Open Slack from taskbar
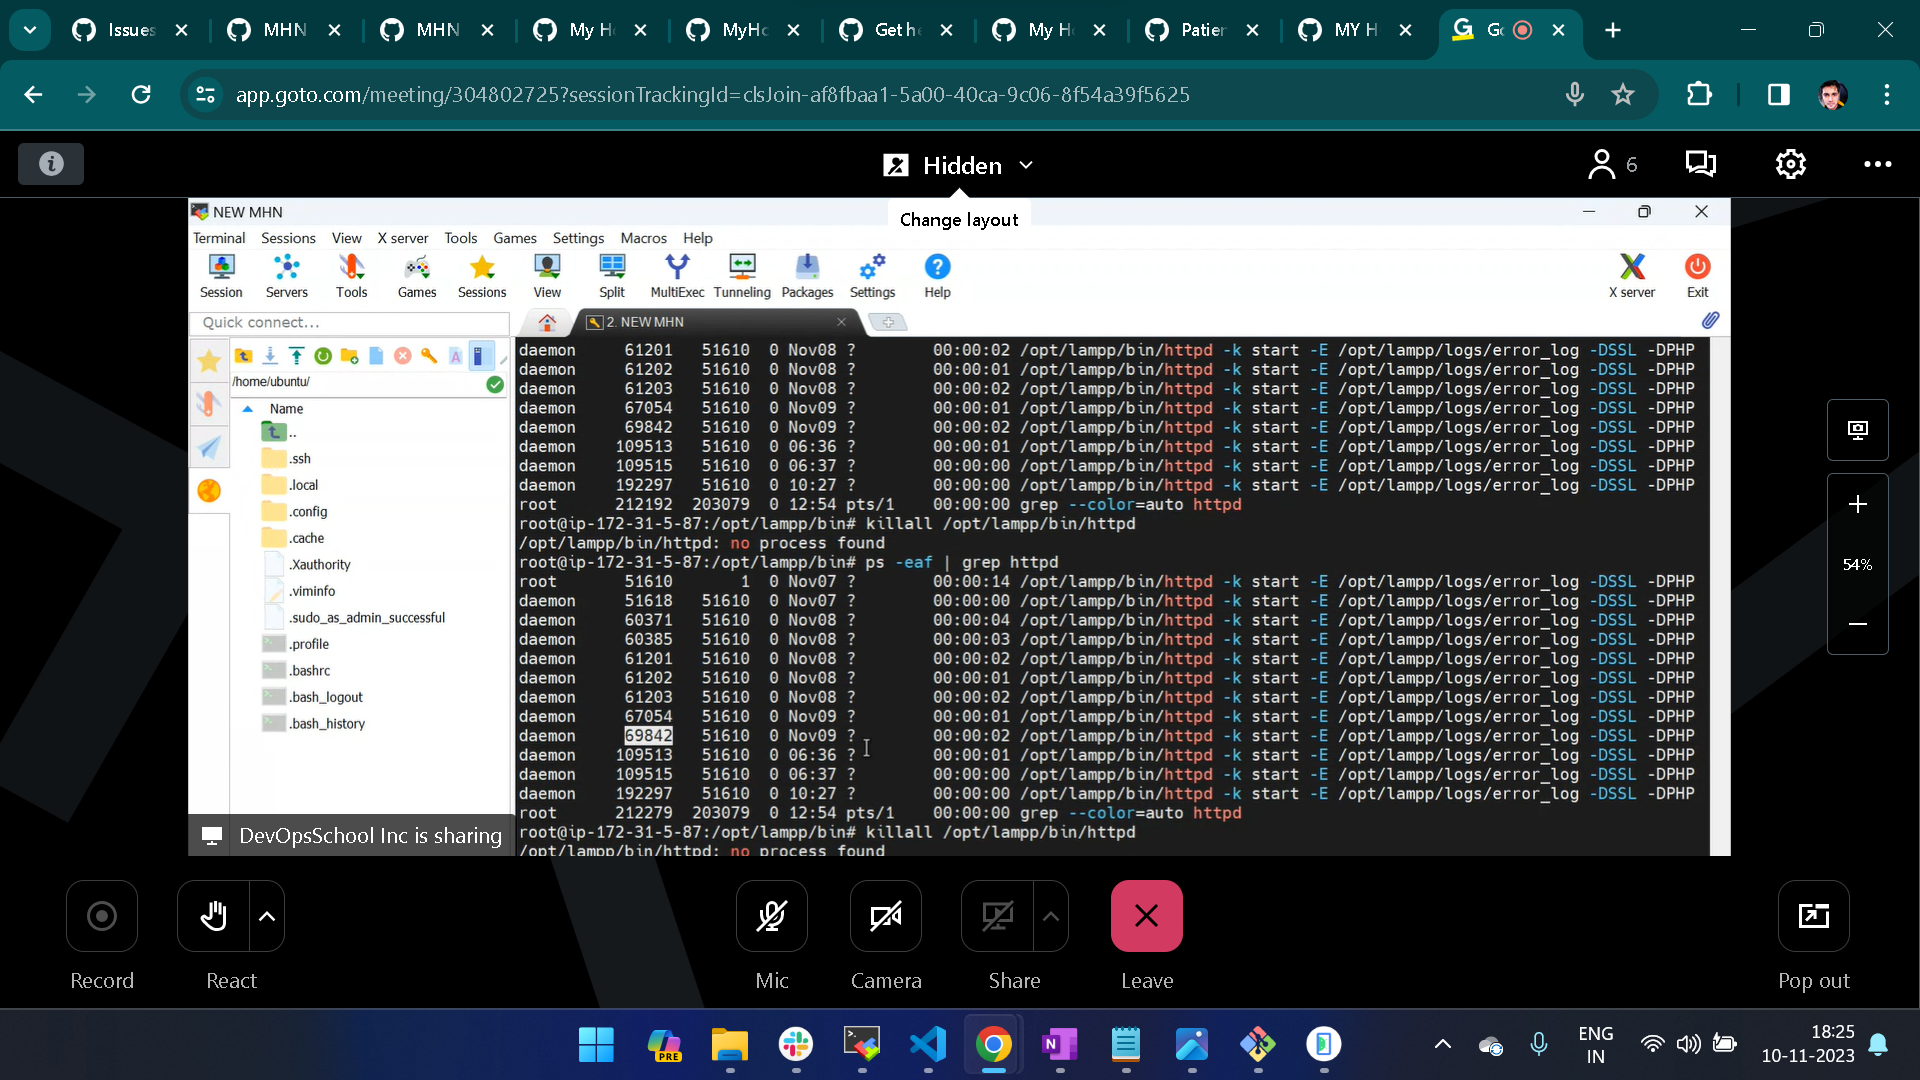1920x1080 pixels. click(795, 1045)
